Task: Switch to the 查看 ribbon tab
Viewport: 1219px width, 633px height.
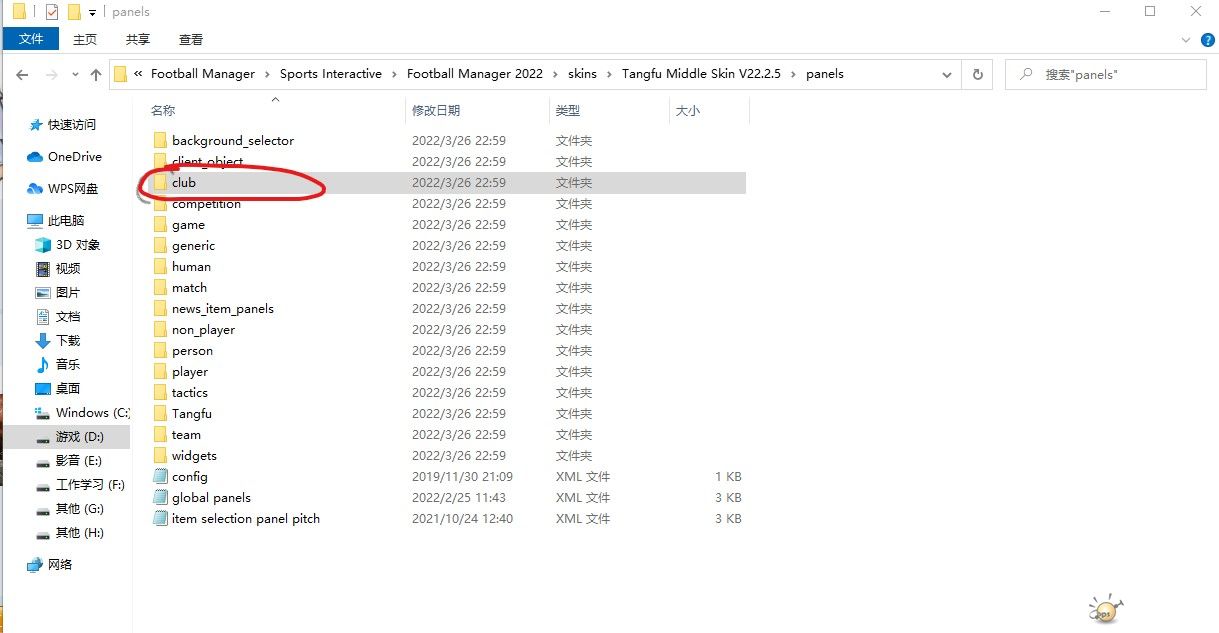Action: pyautogui.click(x=190, y=39)
